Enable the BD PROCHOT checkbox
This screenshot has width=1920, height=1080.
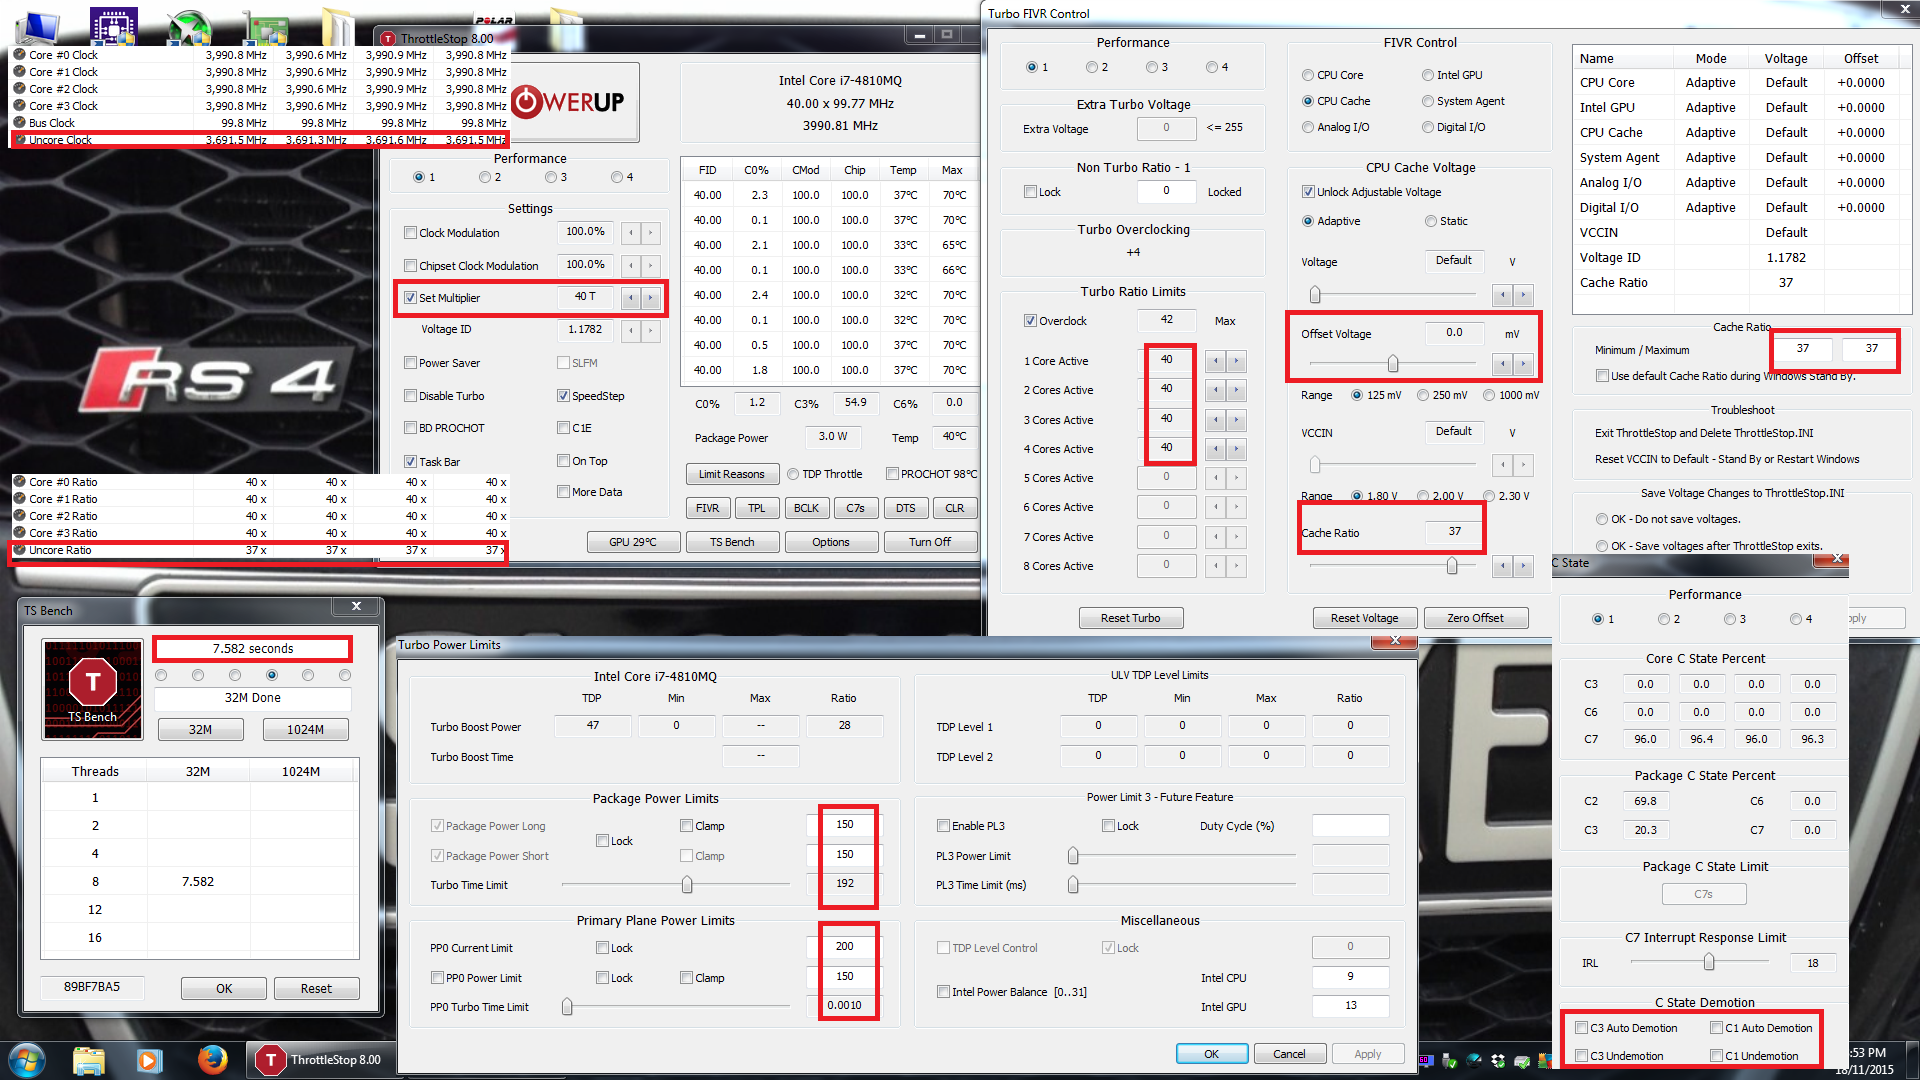(x=410, y=428)
